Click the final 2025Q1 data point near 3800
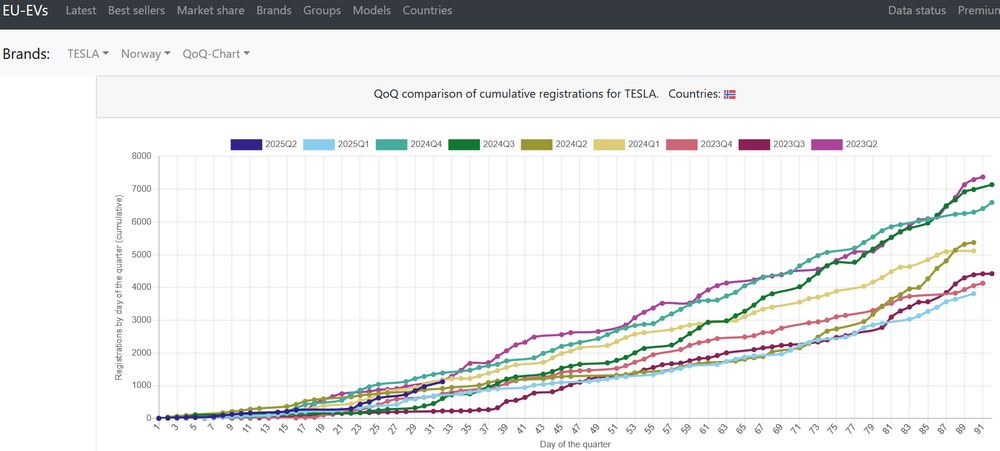This screenshot has height=451, width=1000. [x=974, y=293]
